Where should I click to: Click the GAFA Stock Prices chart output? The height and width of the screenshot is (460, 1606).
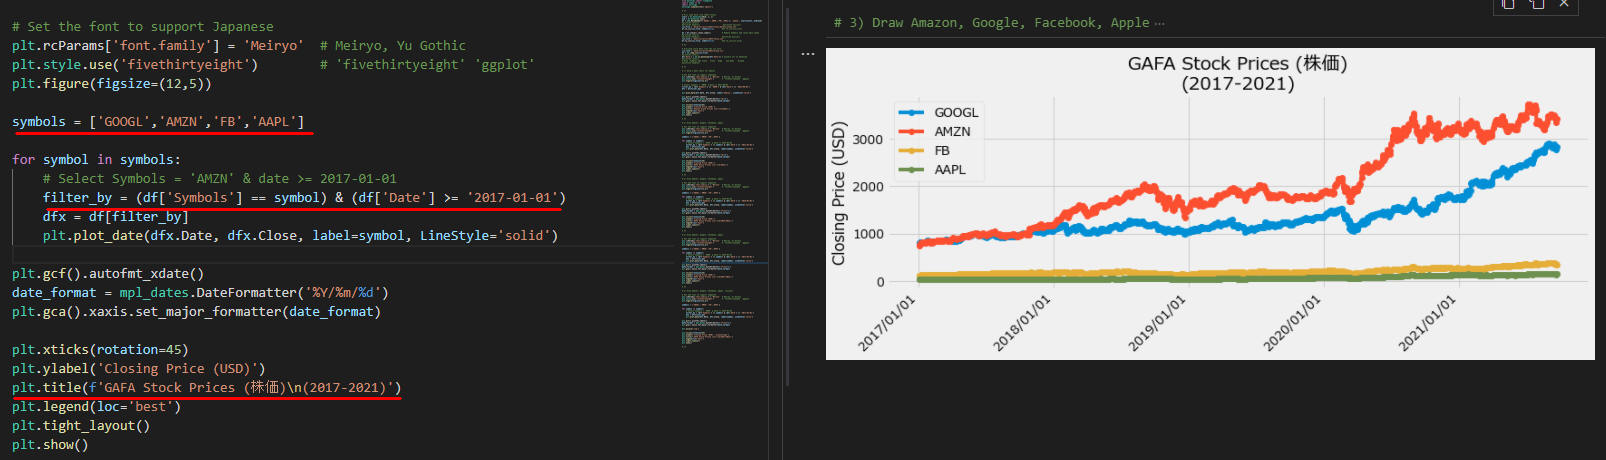coord(1210,204)
